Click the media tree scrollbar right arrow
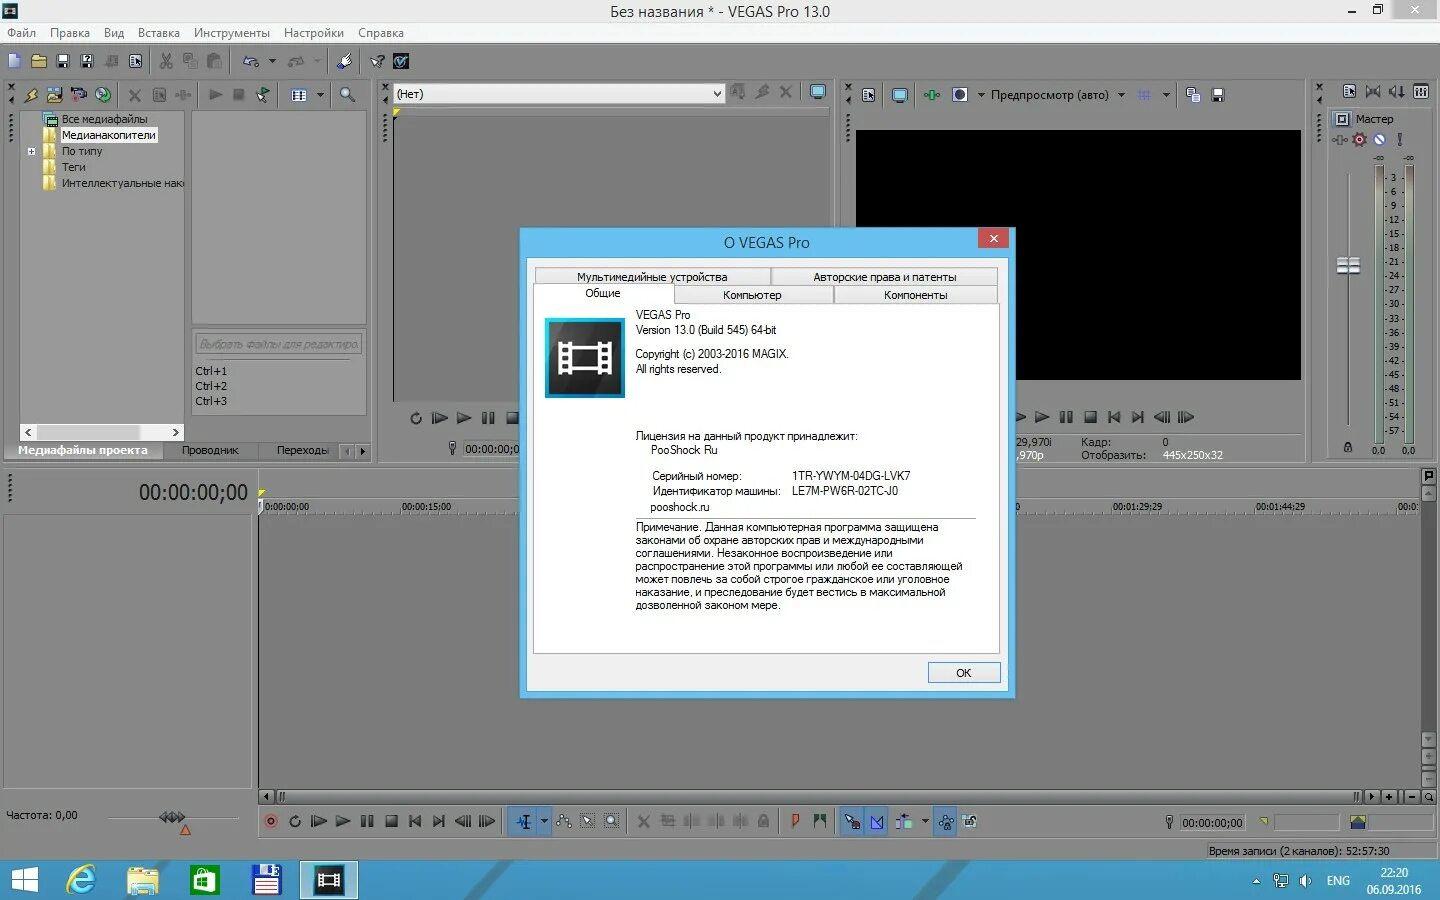The width and height of the screenshot is (1440, 900). click(176, 432)
